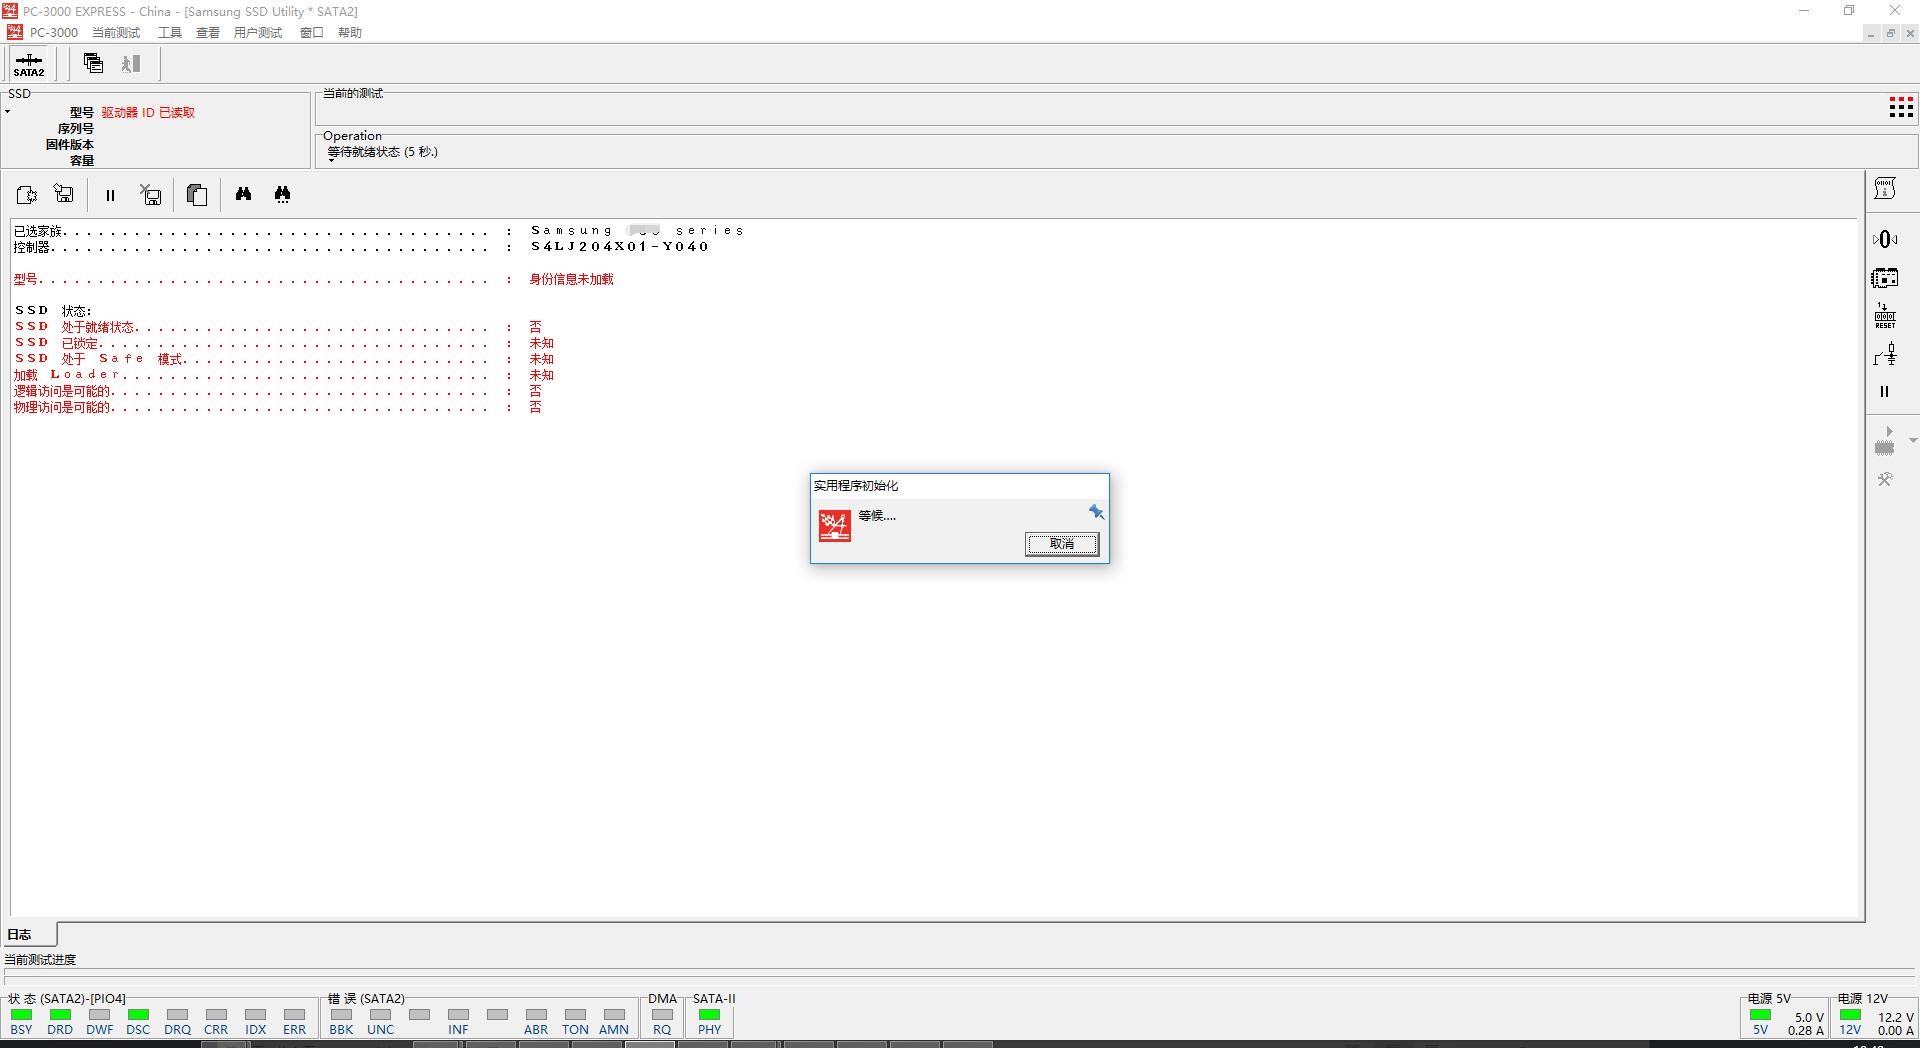Click the PC-3000 logo in menu bar

click(x=14, y=32)
